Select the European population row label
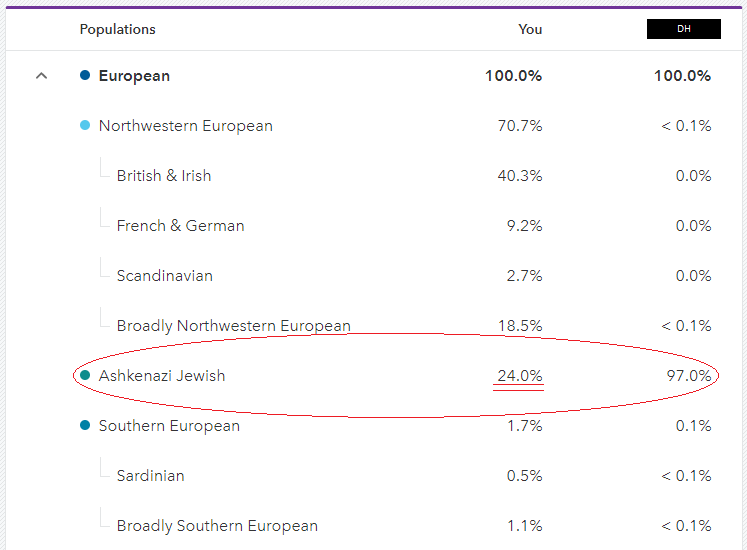 click(134, 76)
